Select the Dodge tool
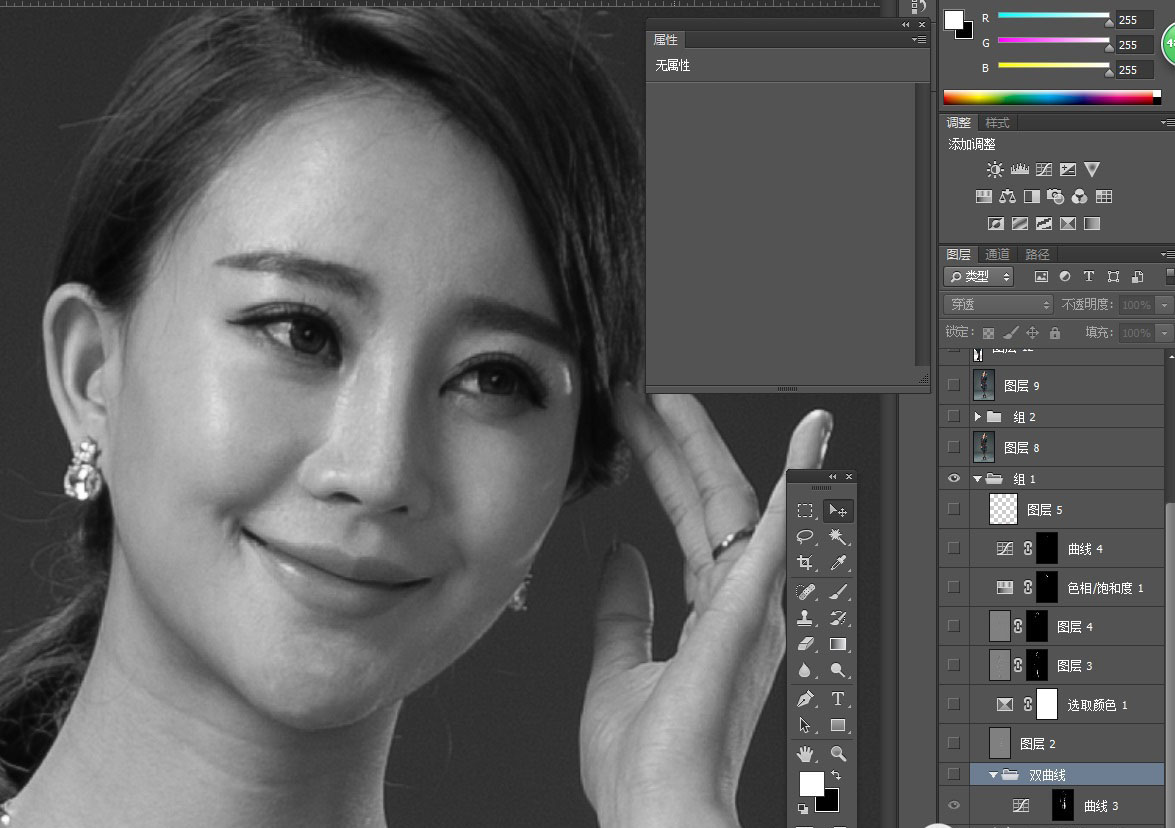Image resolution: width=1175 pixels, height=828 pixels. [838, 670]
